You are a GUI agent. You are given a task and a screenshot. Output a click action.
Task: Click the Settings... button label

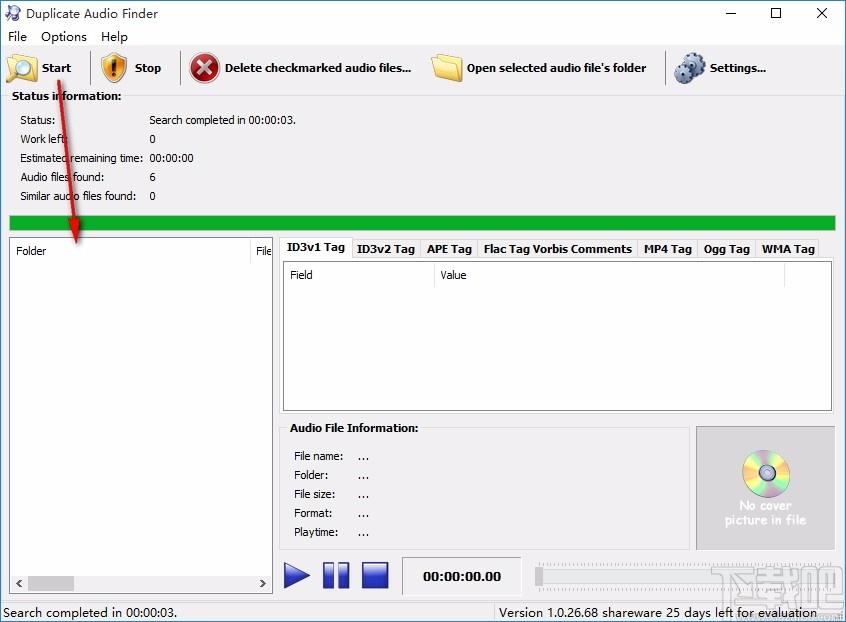738,68
